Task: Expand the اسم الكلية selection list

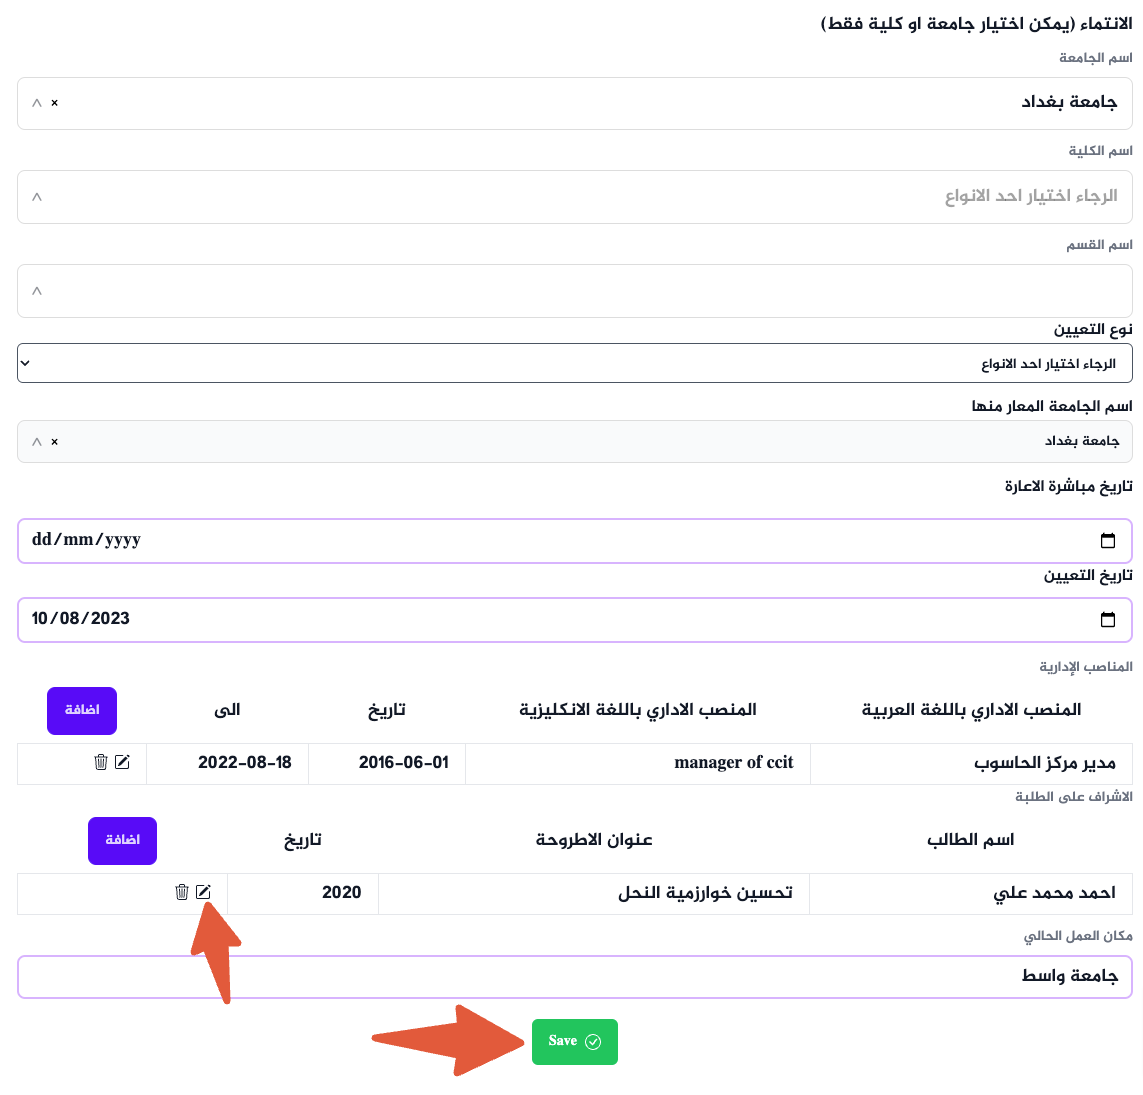Action: pyautogui.click(x=37, y=197)
